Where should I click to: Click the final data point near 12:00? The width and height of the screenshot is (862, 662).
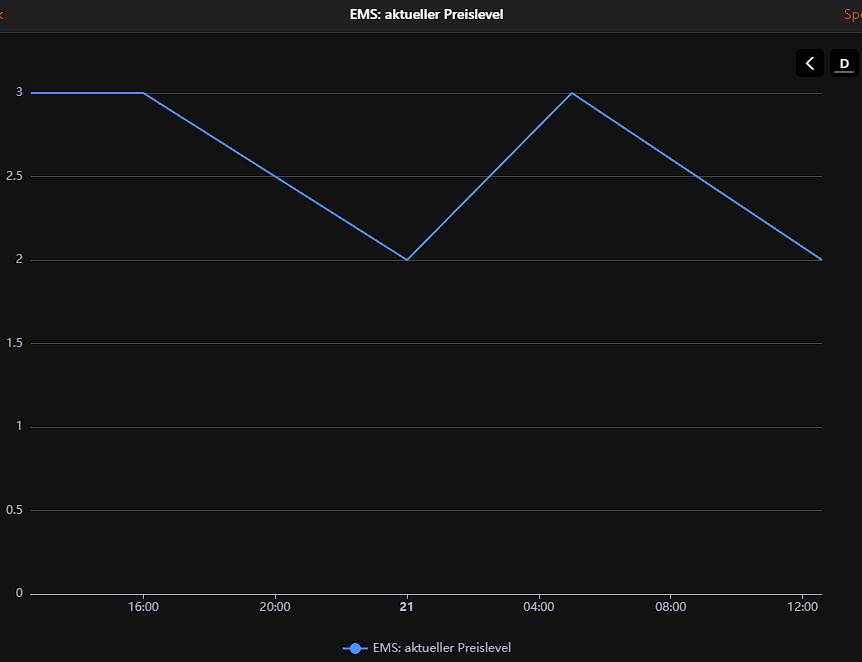(x=819, y=258)
